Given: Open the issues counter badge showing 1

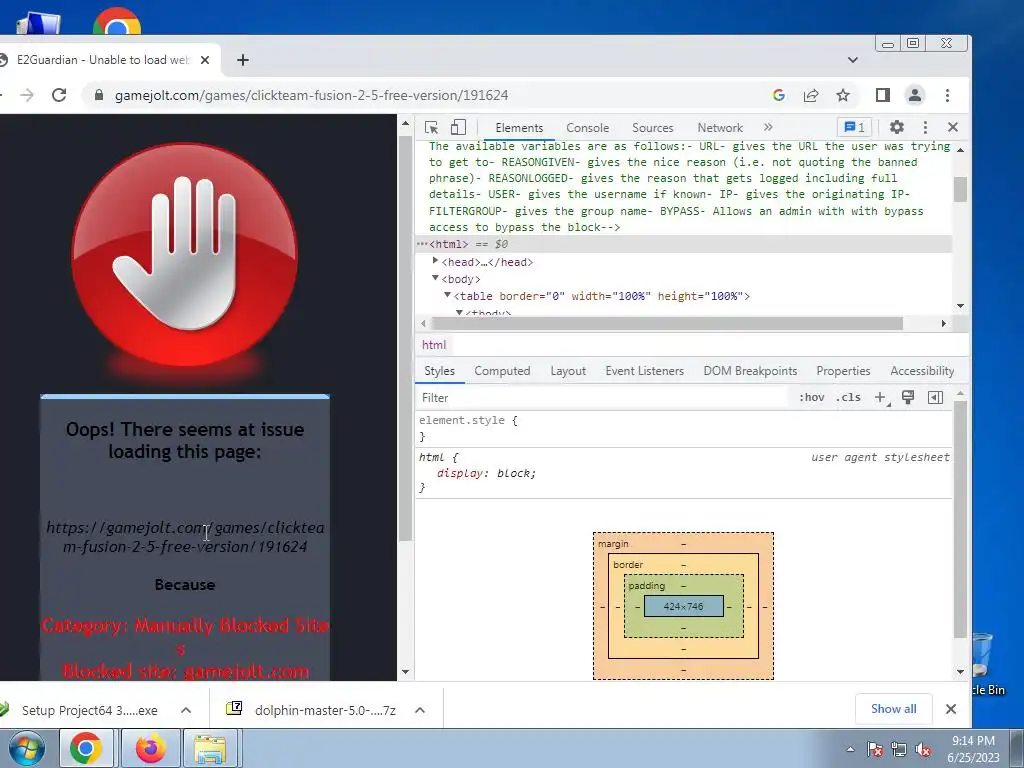Looking at the screenshot, I should (x=854, y=127).
